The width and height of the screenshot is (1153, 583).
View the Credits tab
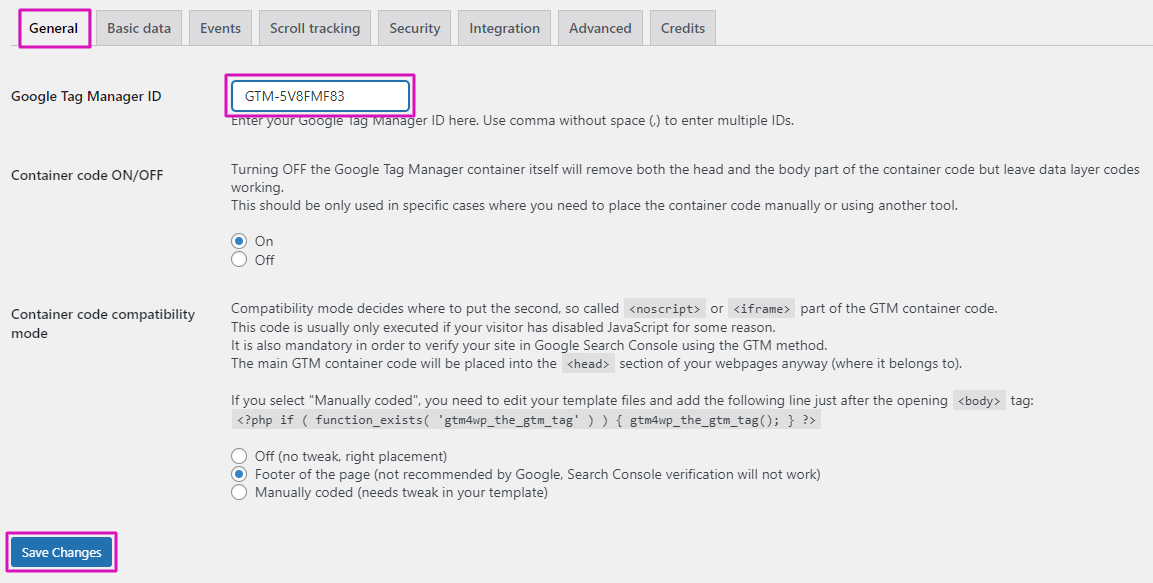(x=682, y=28)
